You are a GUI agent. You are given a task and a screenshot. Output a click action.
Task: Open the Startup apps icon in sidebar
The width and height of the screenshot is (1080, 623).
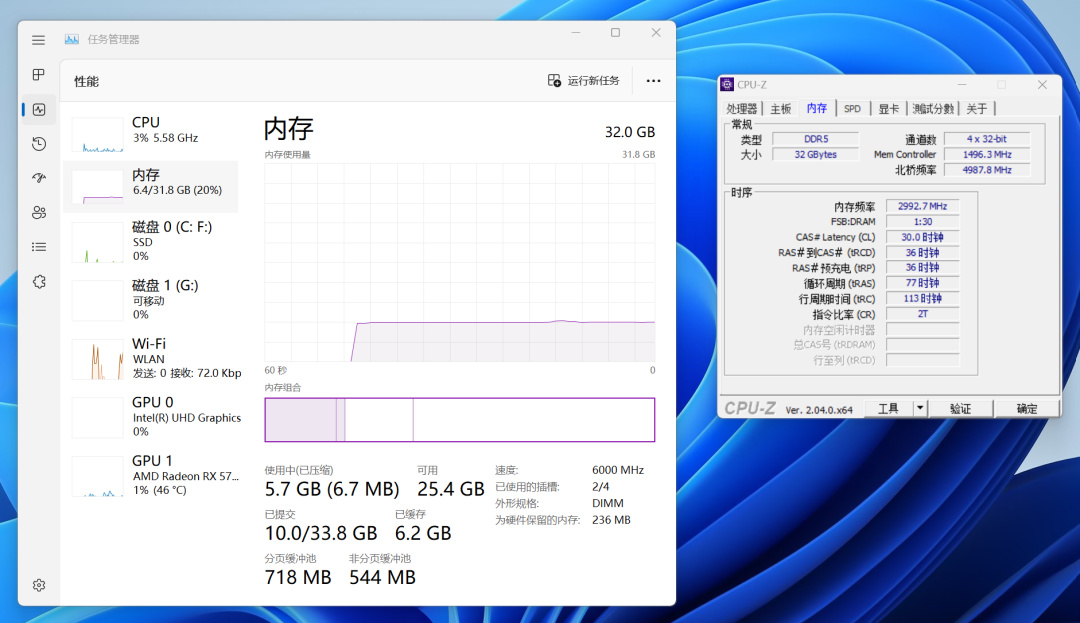(39, 178)
